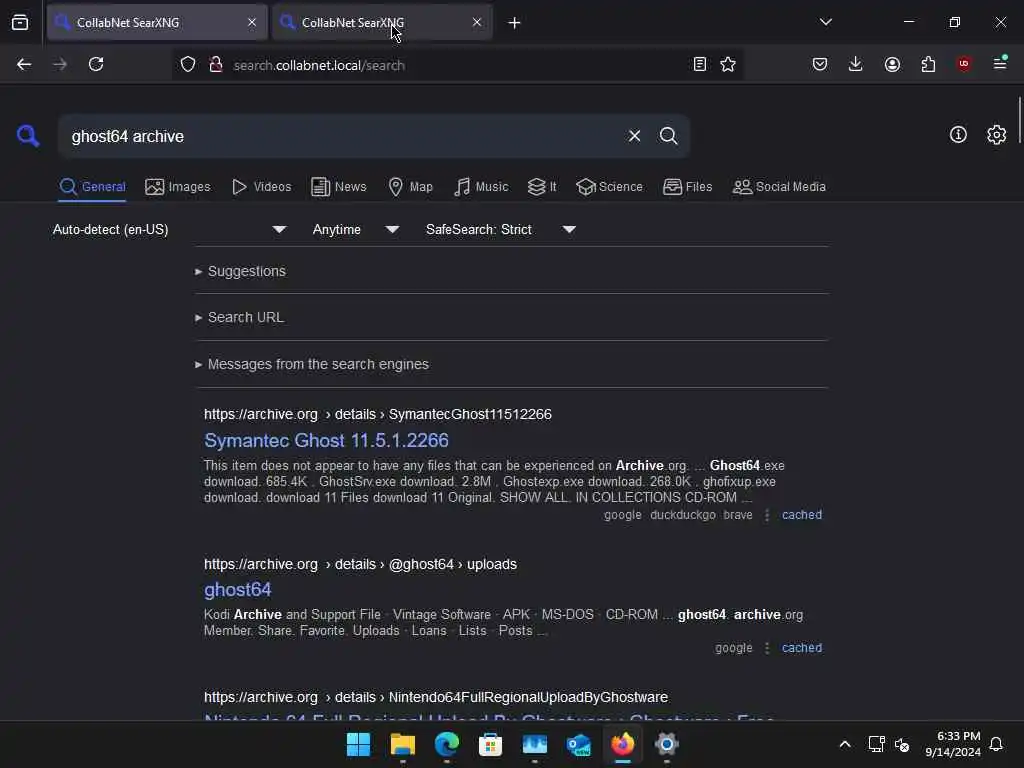Switch to the It category tab
This screenshot has height=768, width=1024.
(x=542, y=187)
